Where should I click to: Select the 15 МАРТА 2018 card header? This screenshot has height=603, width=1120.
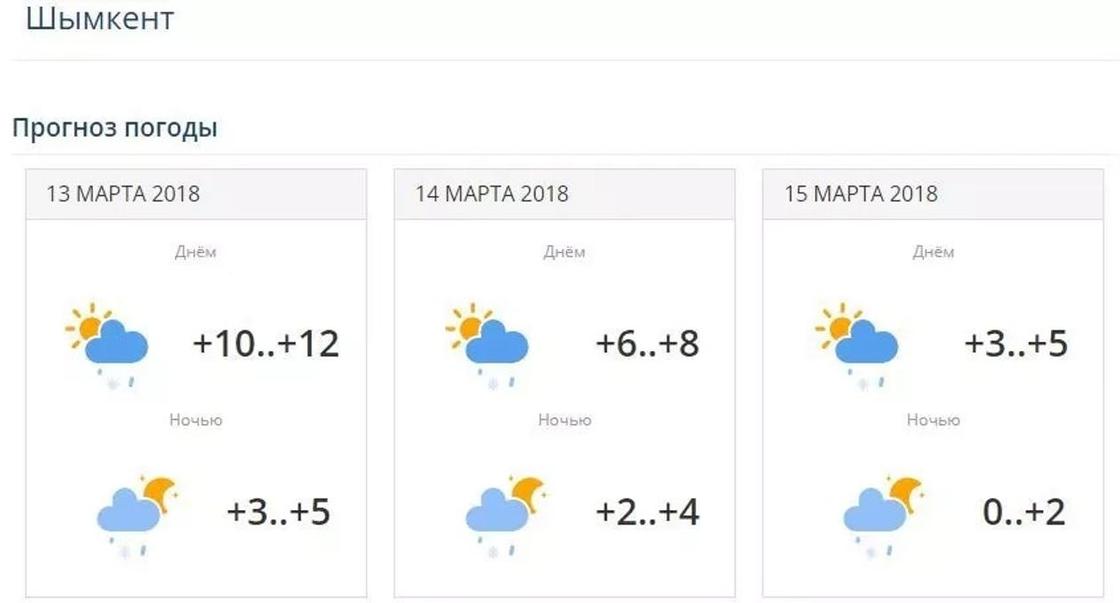pos(933,194)
